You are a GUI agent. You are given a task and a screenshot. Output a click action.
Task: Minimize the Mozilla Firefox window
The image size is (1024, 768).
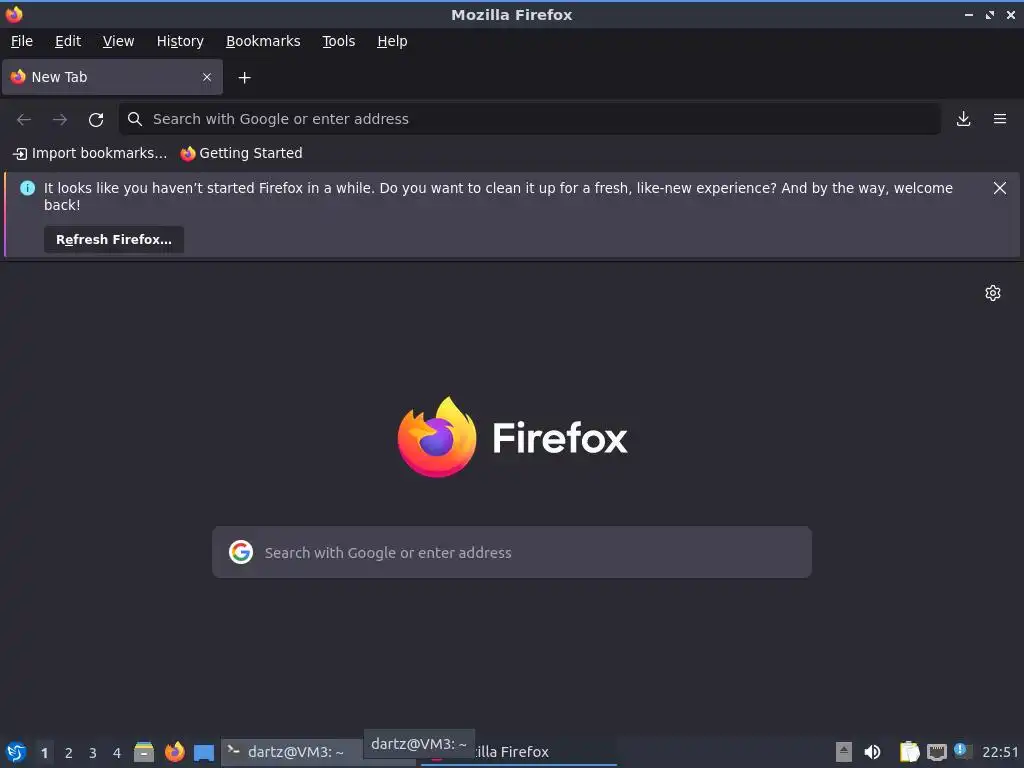pyautogui.click(x=969, y=15)
